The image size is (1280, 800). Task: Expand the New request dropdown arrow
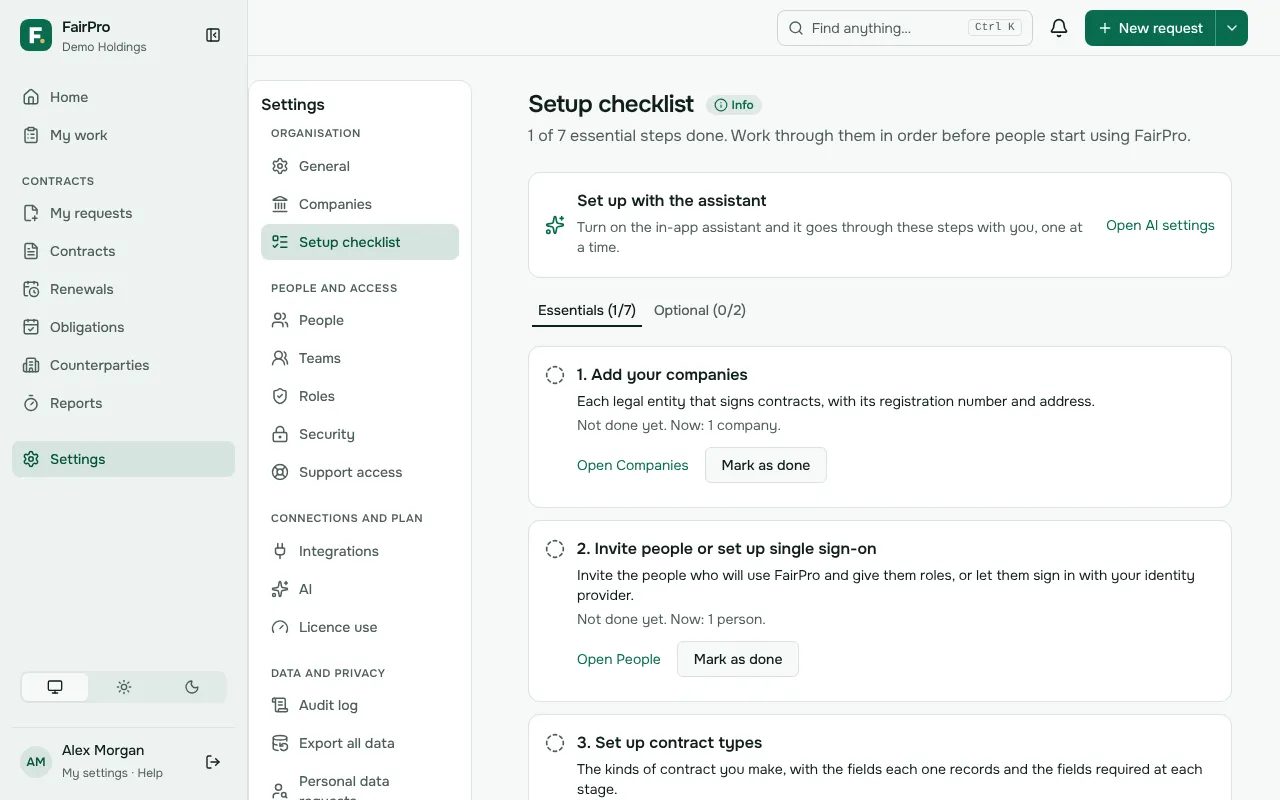point(1232,28)
